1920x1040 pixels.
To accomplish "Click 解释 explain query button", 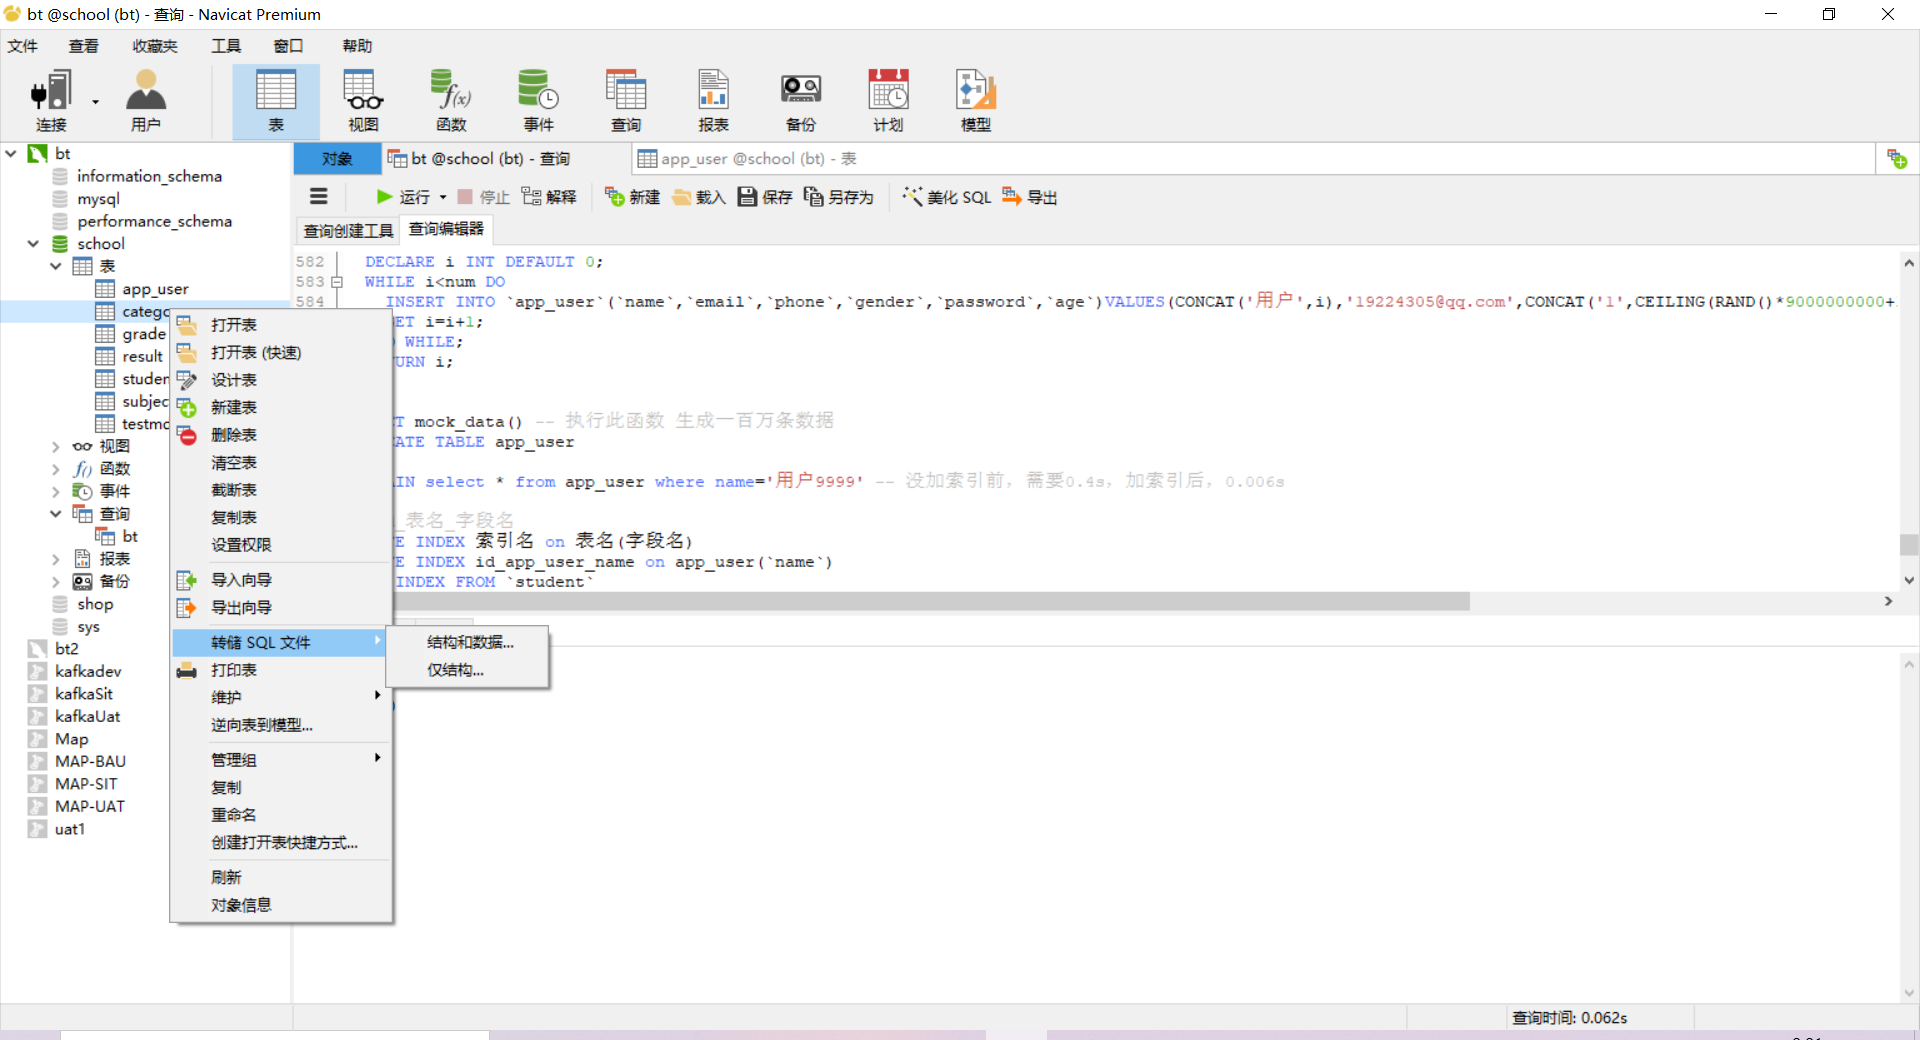I will pos(549,197).
